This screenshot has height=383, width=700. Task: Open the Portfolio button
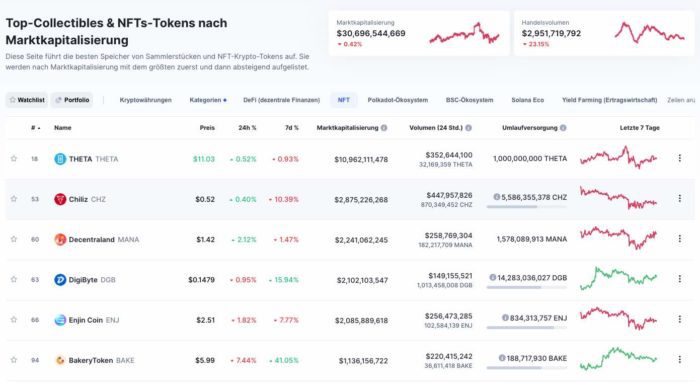(x=72, y=100)
